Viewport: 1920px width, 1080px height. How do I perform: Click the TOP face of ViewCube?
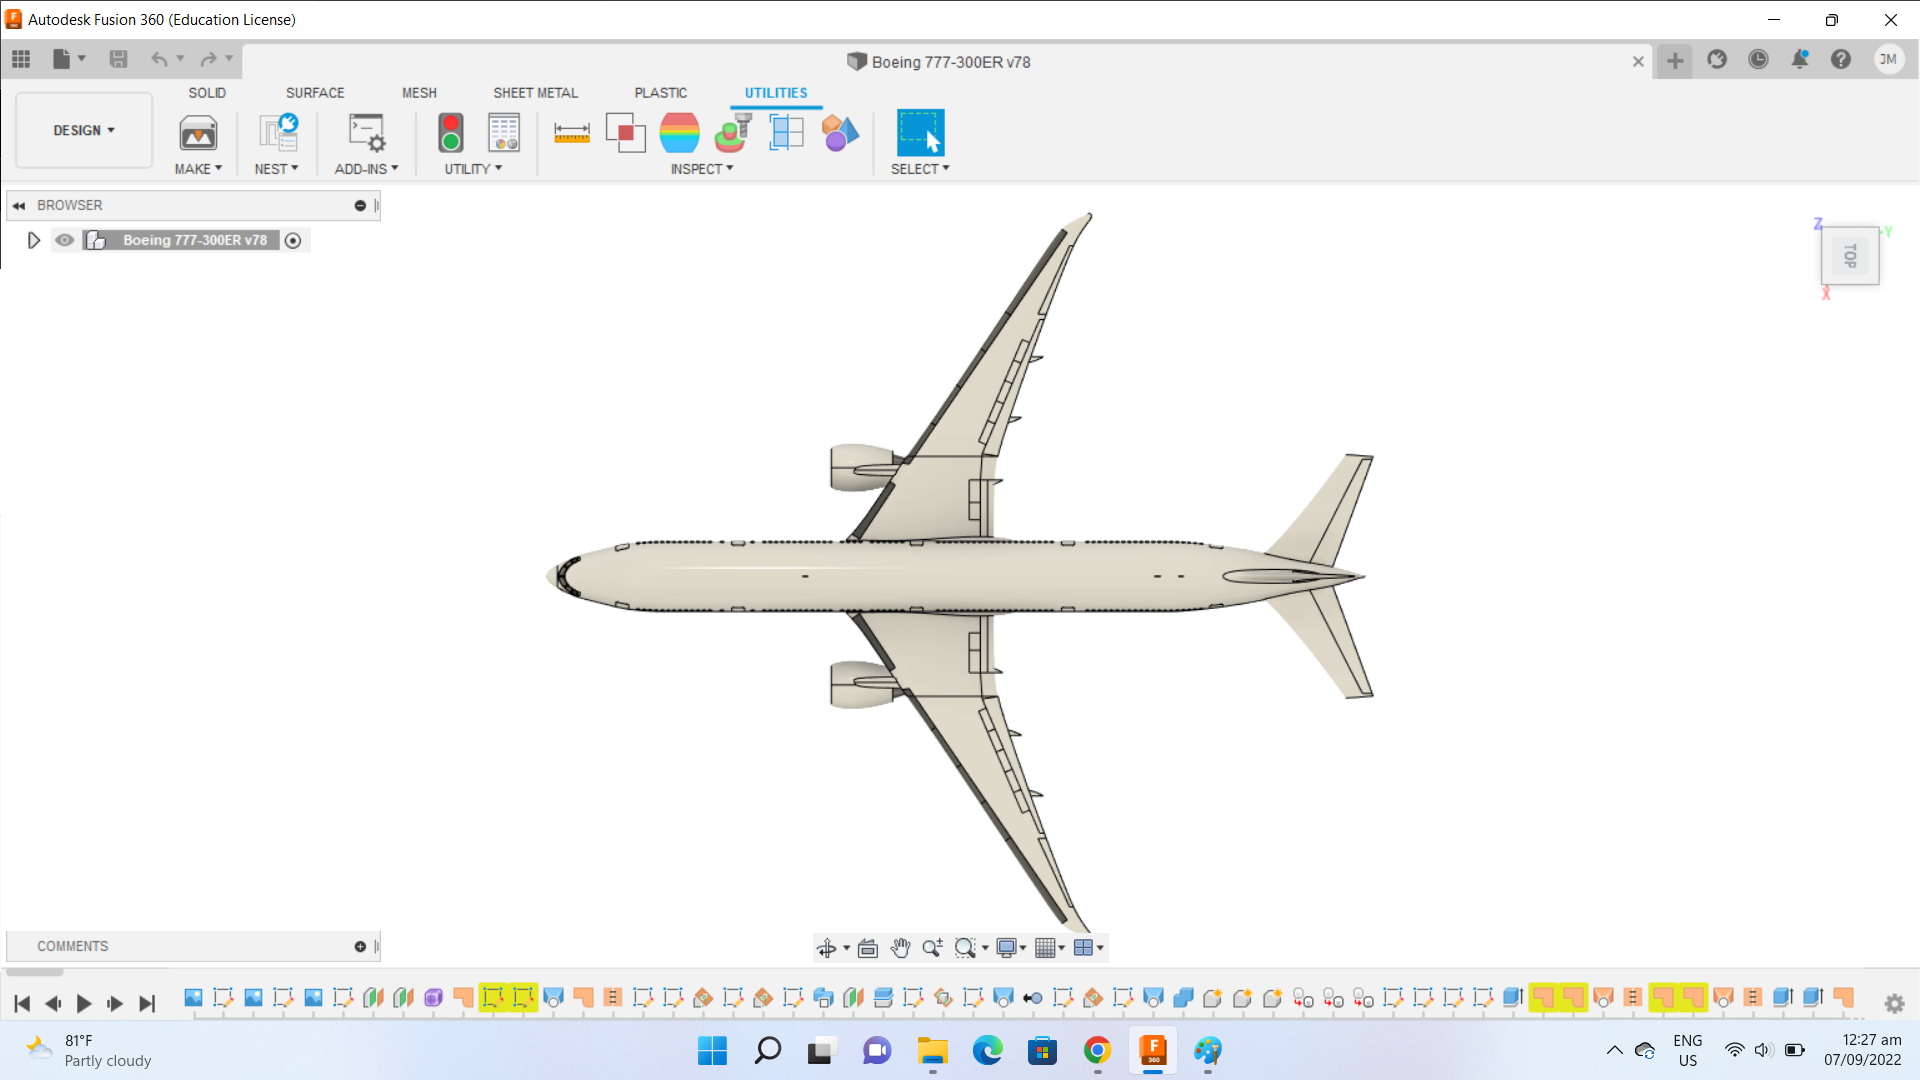[1850, 256]
